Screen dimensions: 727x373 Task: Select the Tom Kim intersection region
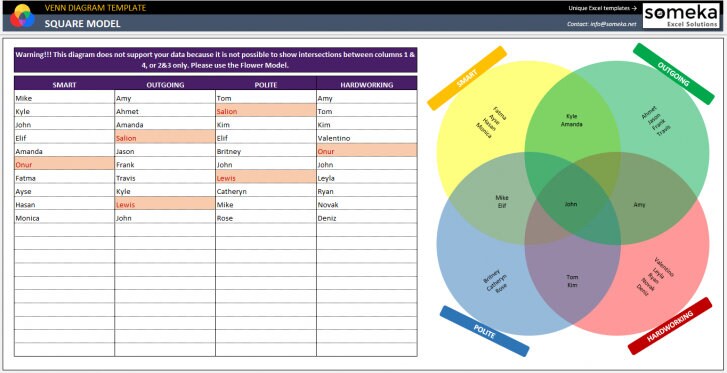click(x=572, y=281)
